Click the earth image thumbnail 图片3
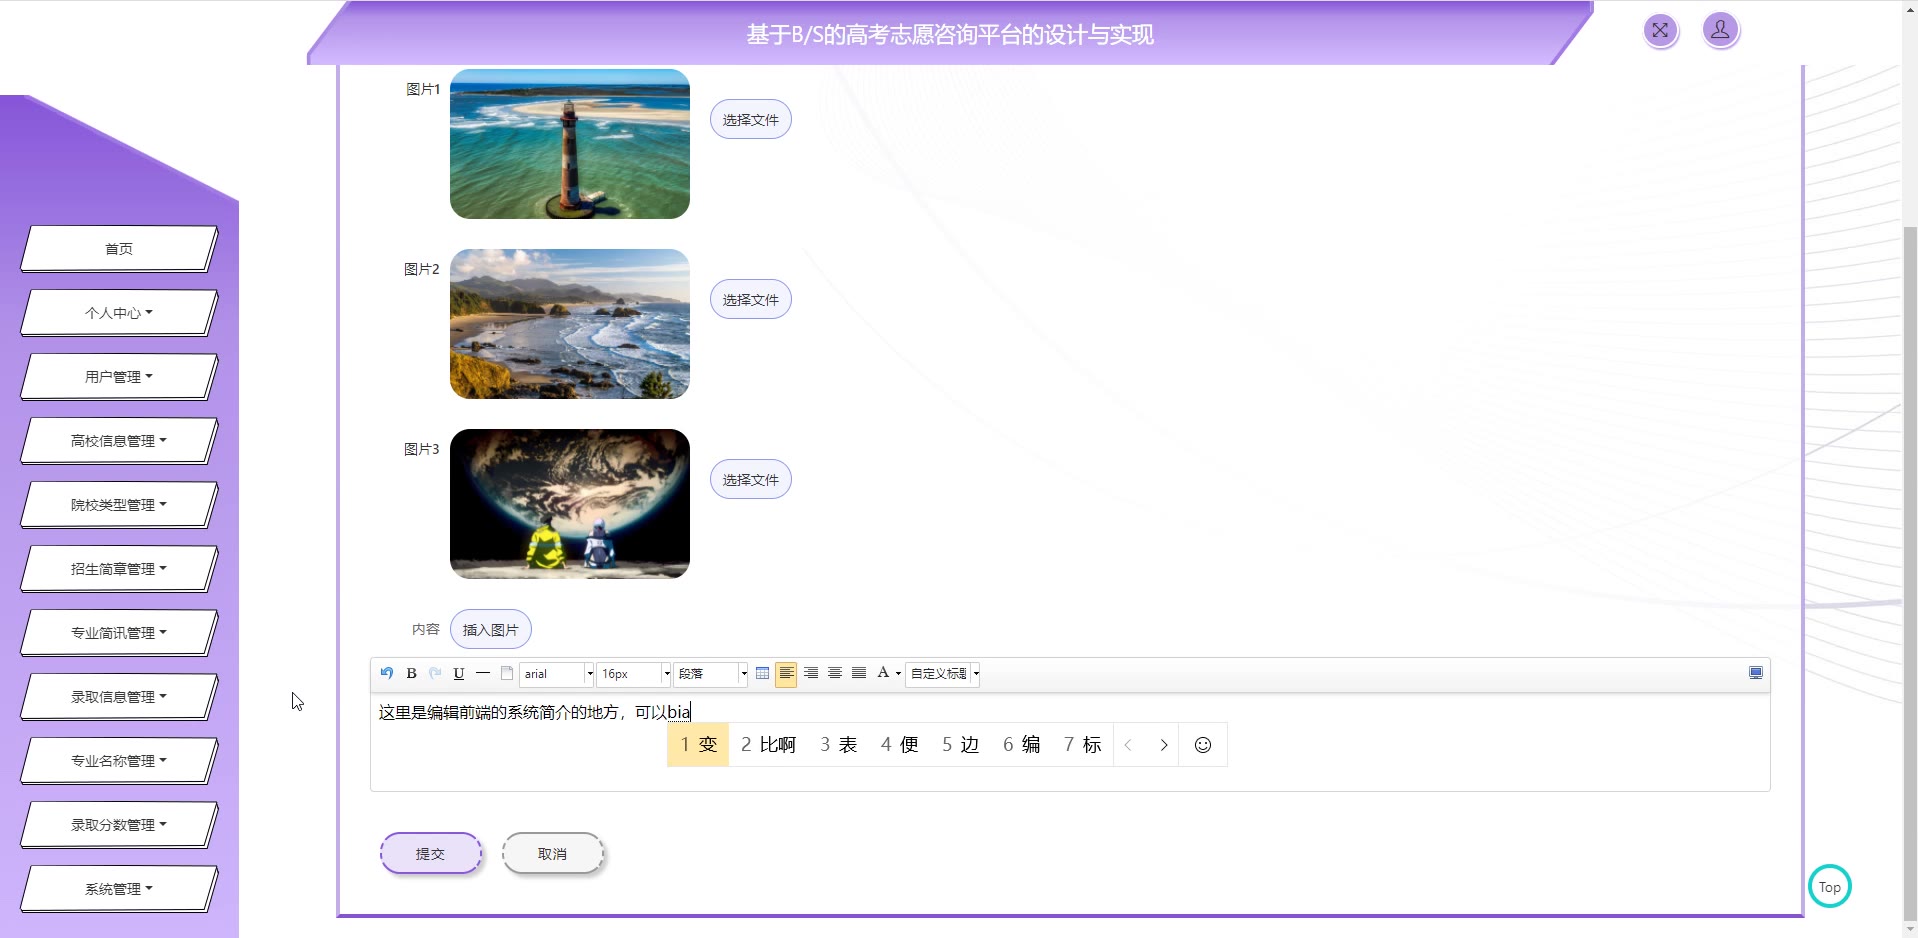The width and height of the screenshot is (1918, 938). 570,504
